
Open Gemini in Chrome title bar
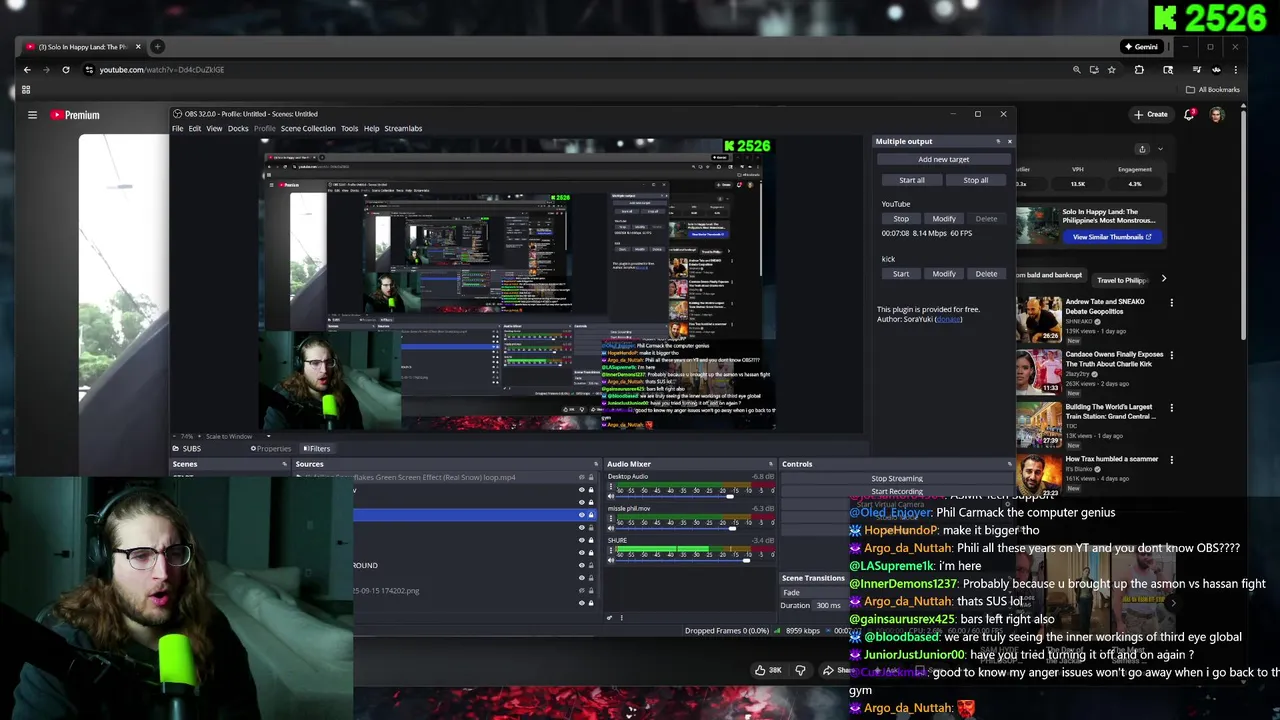pyautogui.click(x=1141, y=47)
